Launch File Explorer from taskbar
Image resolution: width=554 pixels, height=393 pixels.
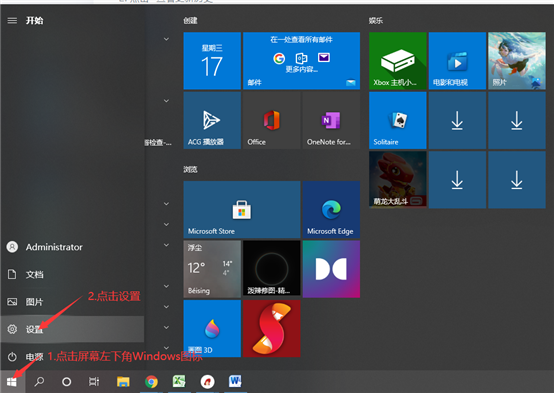coord(123,382)
